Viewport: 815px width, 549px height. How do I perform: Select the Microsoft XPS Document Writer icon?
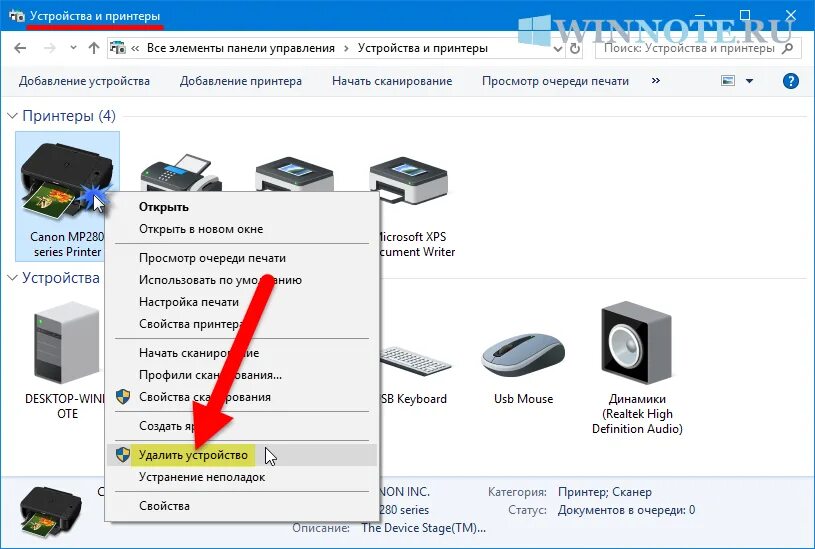[409, 180]
